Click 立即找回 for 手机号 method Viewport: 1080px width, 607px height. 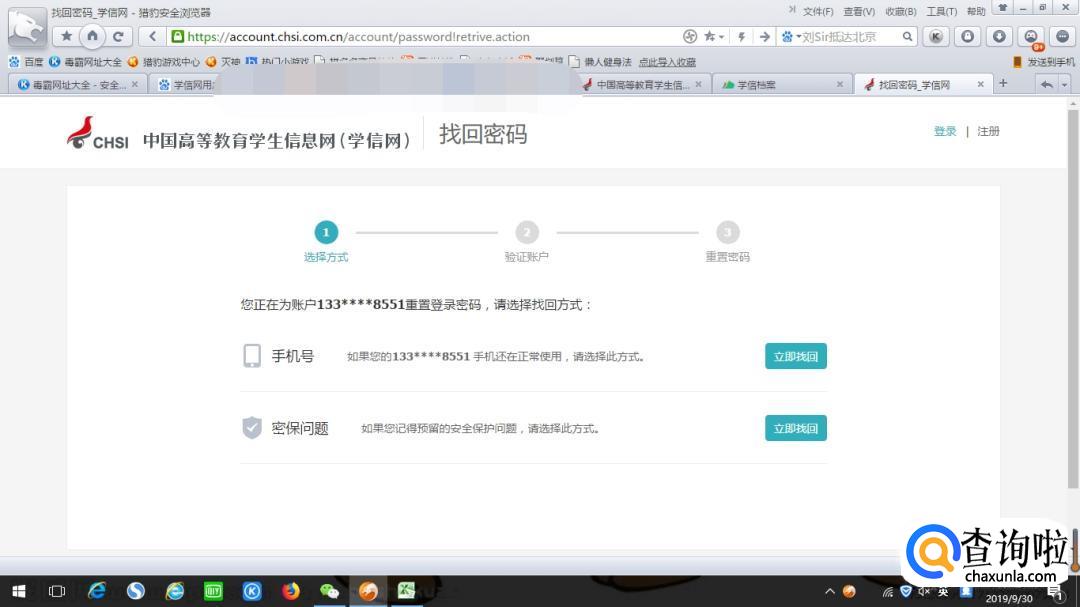tap(796, 356)
